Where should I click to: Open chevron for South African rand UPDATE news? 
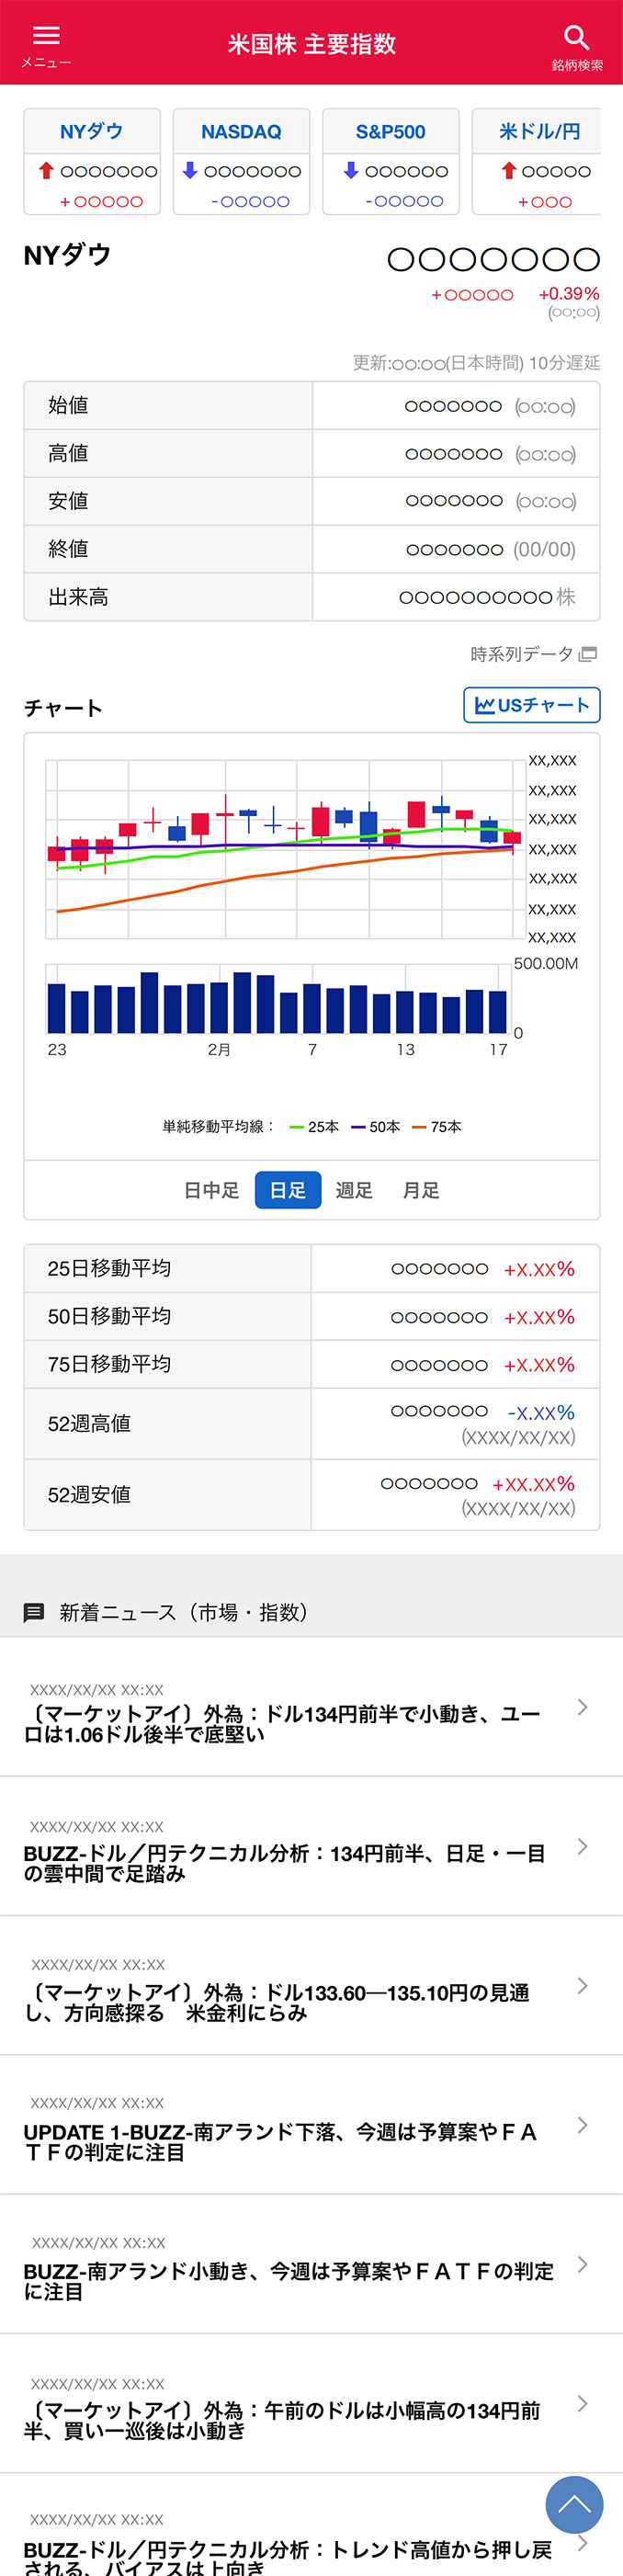[x=582, y=2125]
